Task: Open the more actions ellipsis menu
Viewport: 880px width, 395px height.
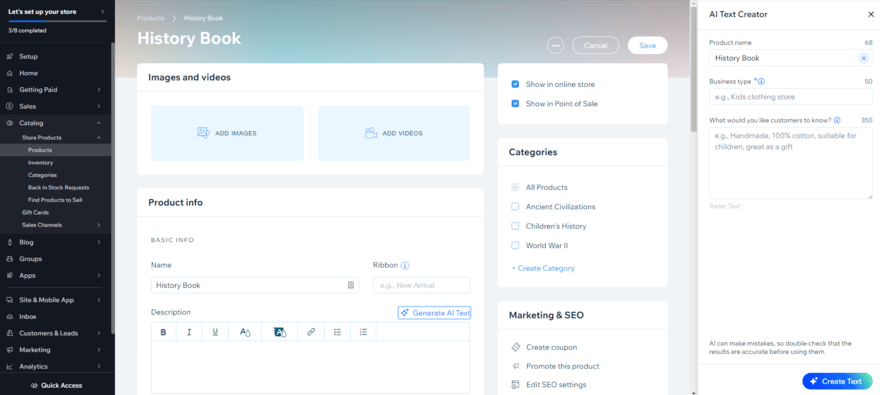Action: click(556, 45)
